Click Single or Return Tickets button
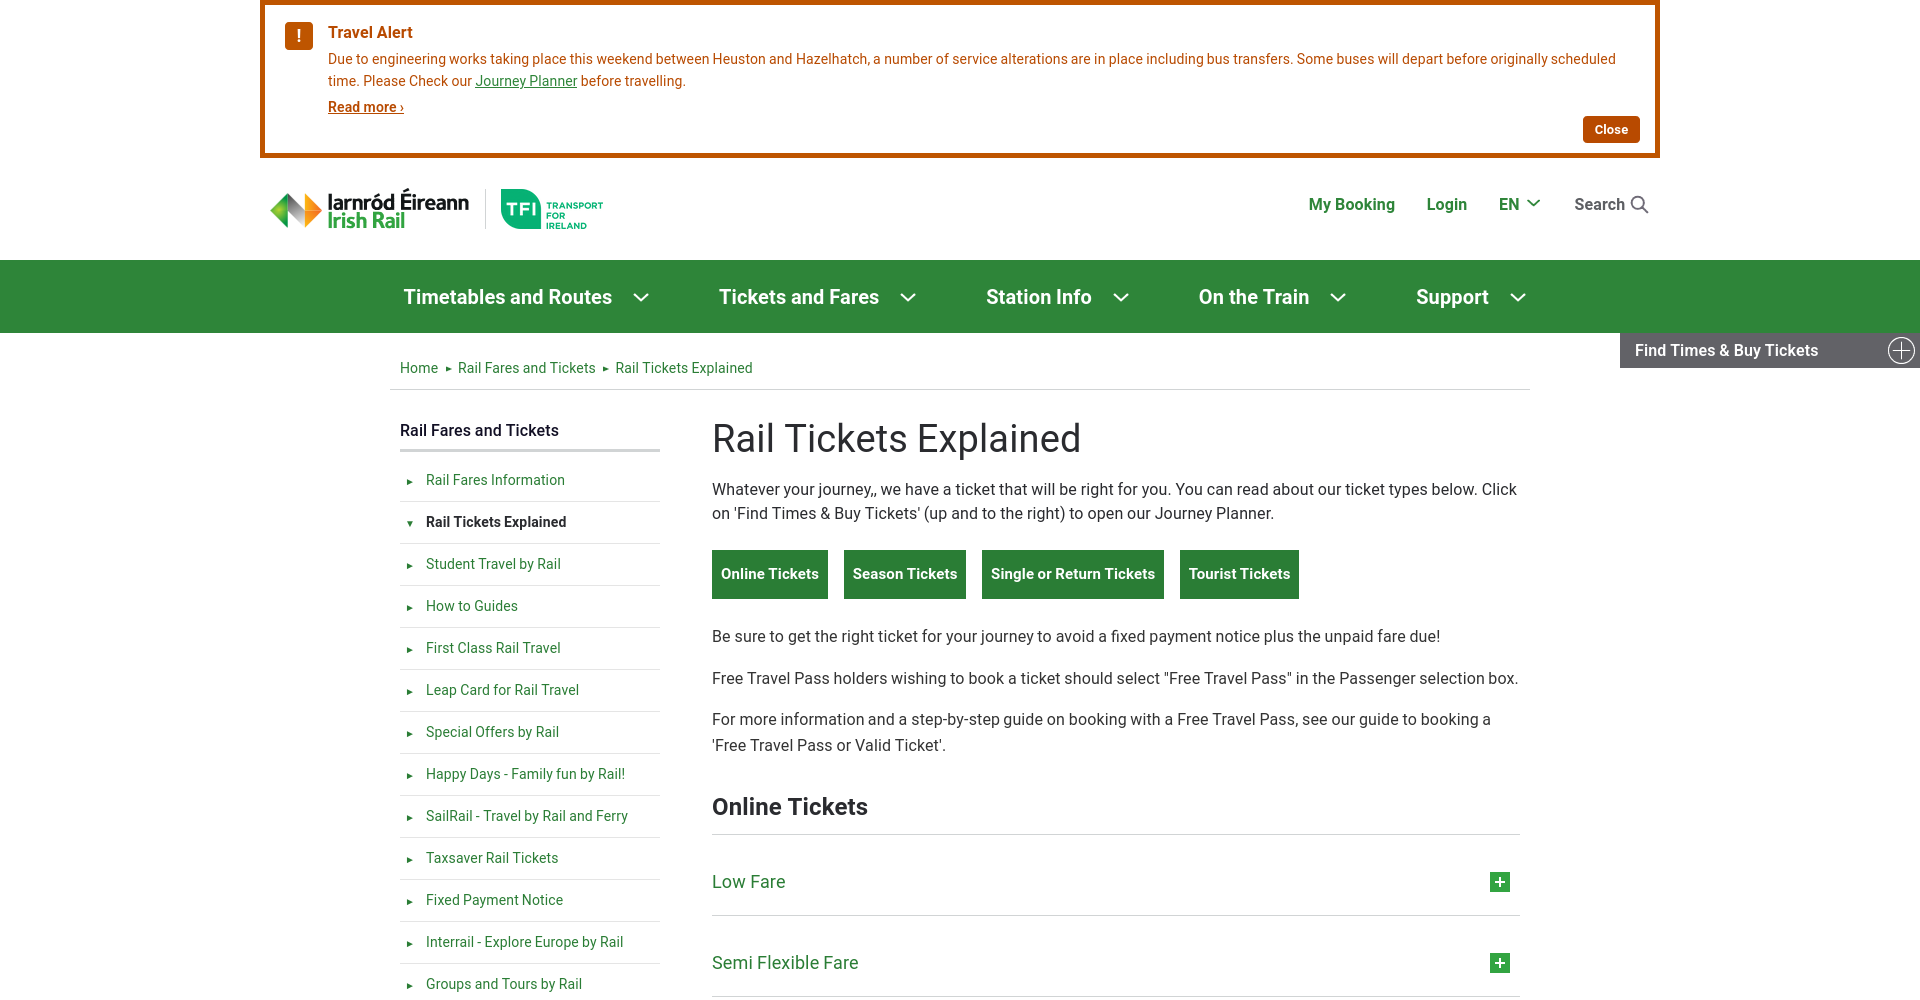This screenshot has height=1000, width=1920. click(1072, 574)
